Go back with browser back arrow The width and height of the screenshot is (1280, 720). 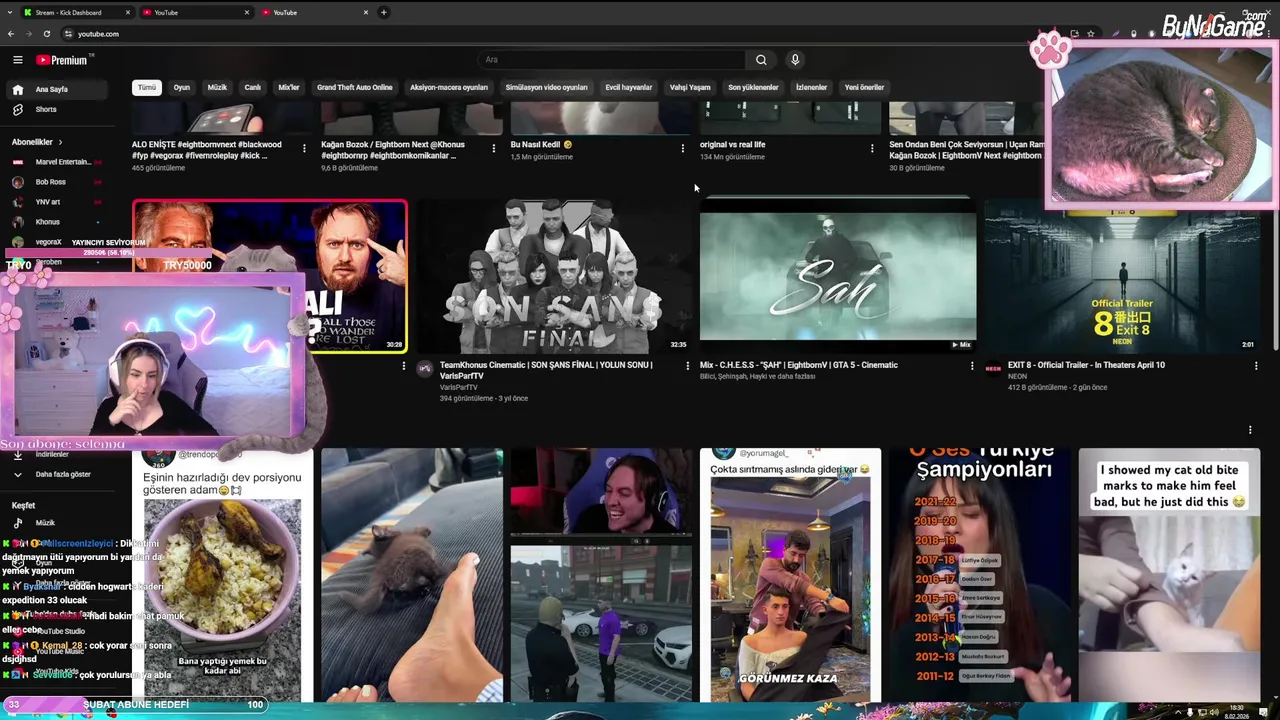11,34
